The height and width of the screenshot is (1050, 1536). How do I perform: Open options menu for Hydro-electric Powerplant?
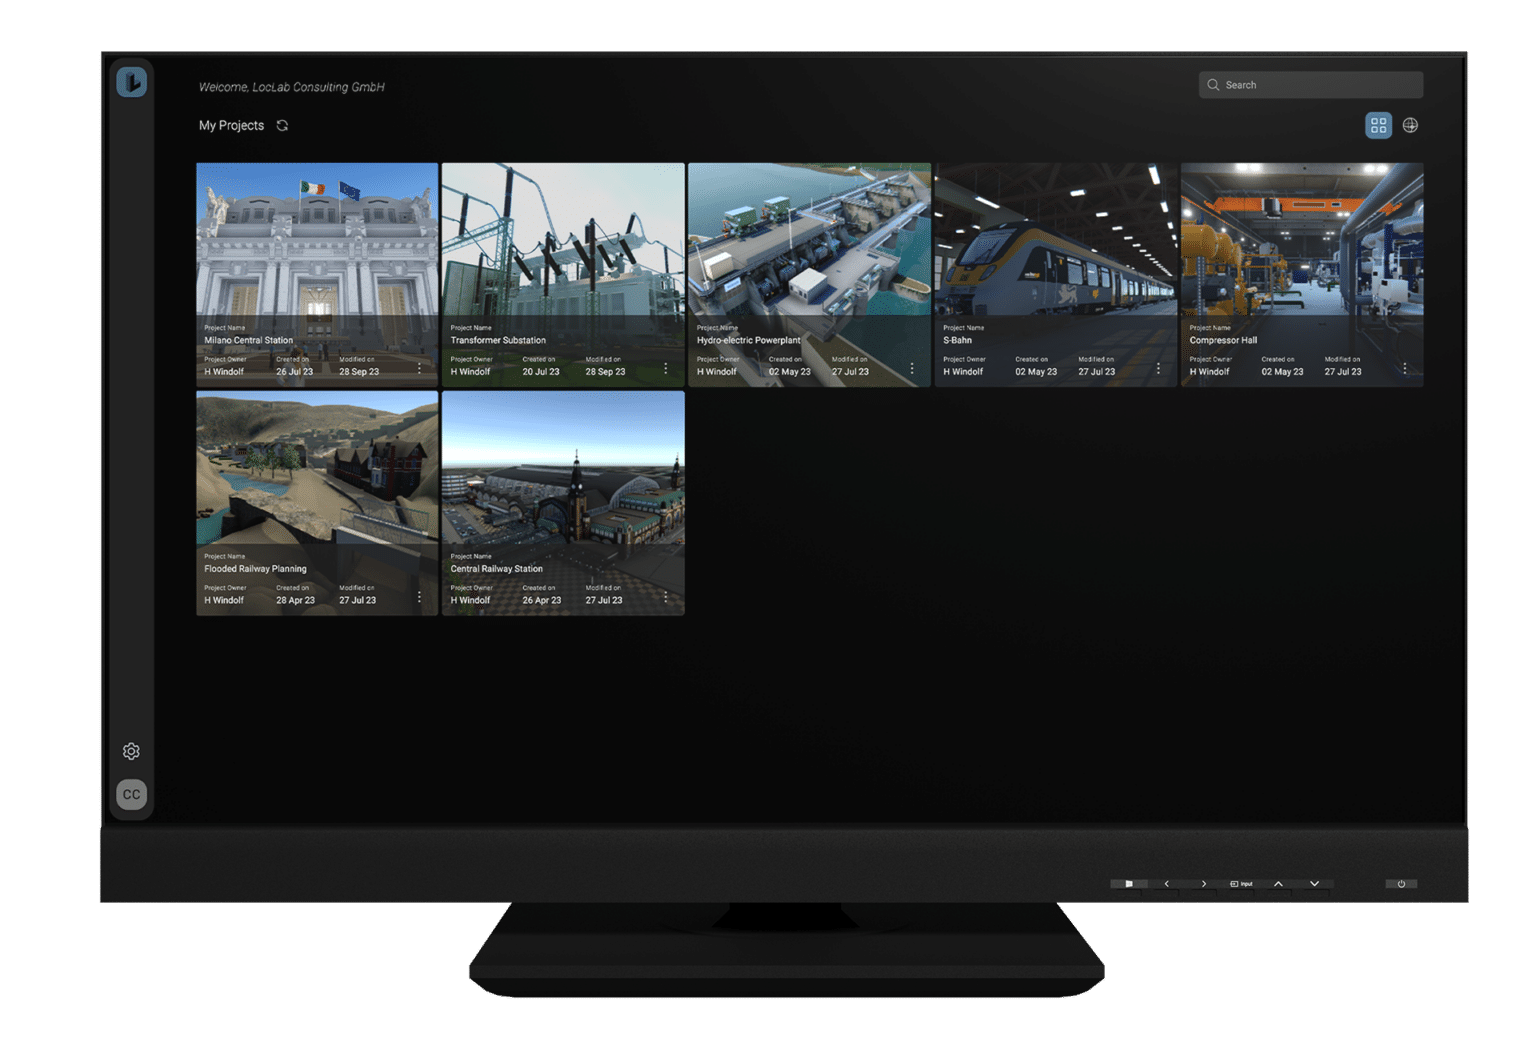912,369
